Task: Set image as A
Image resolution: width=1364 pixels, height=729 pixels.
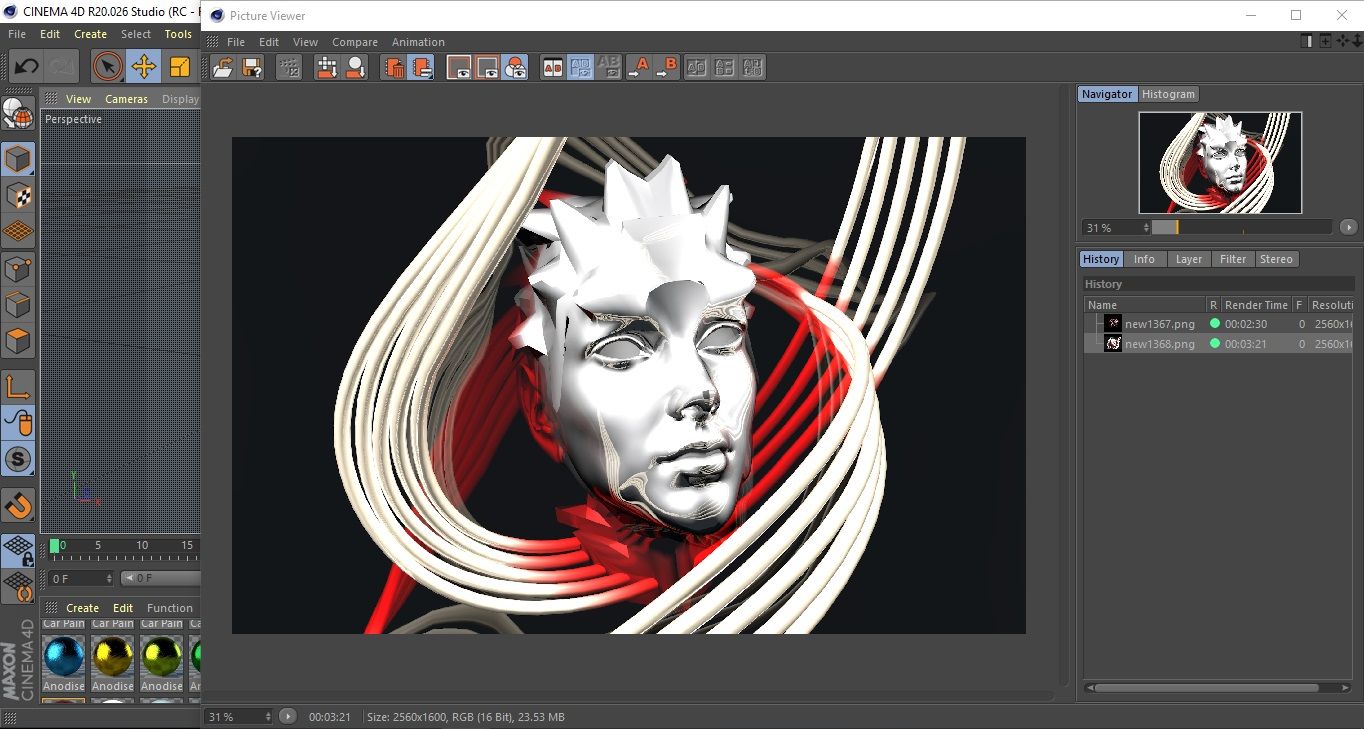Action: click(x=638, y=67)
